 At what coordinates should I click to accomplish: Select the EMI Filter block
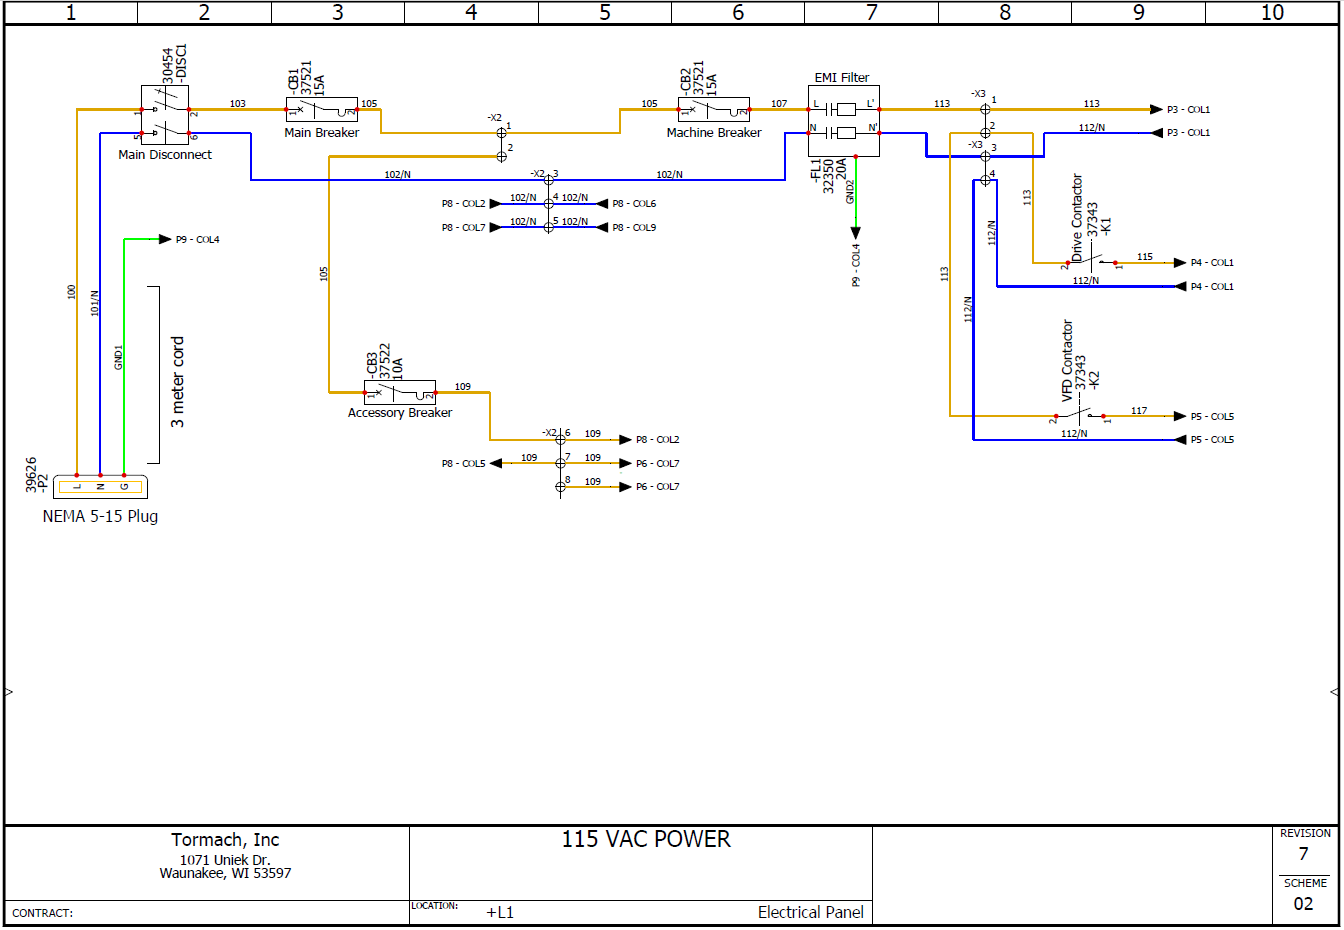click(x=843, y=118)
